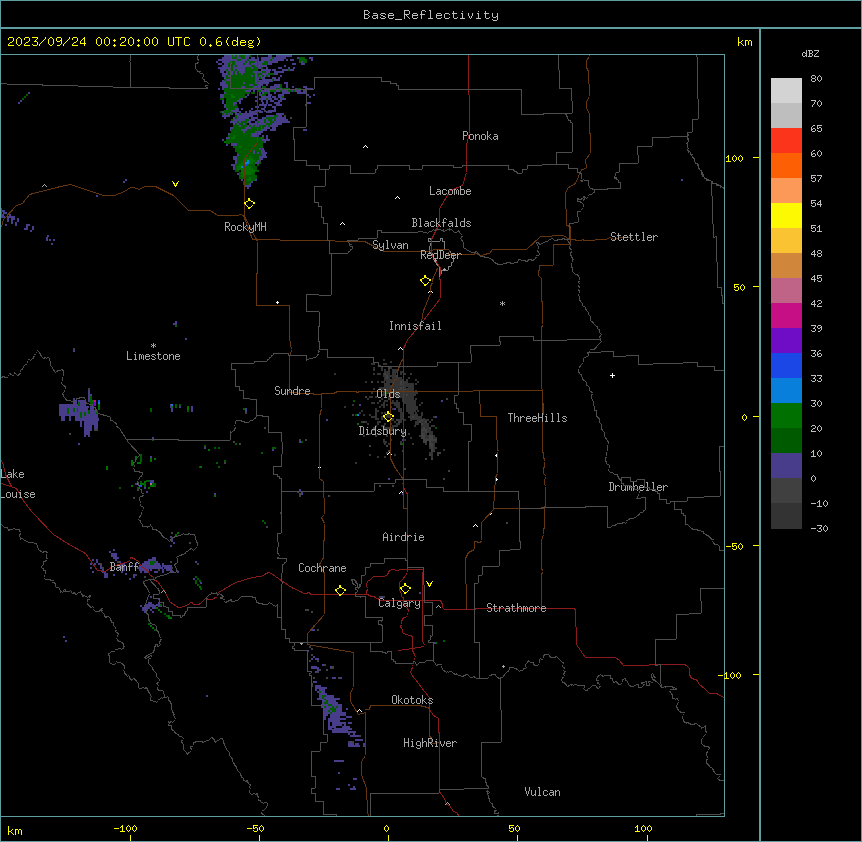This screenshot has width=862, height=842.
Task: Click the RockyMH label
Action: pyautogui.click(x=245, y=227)
